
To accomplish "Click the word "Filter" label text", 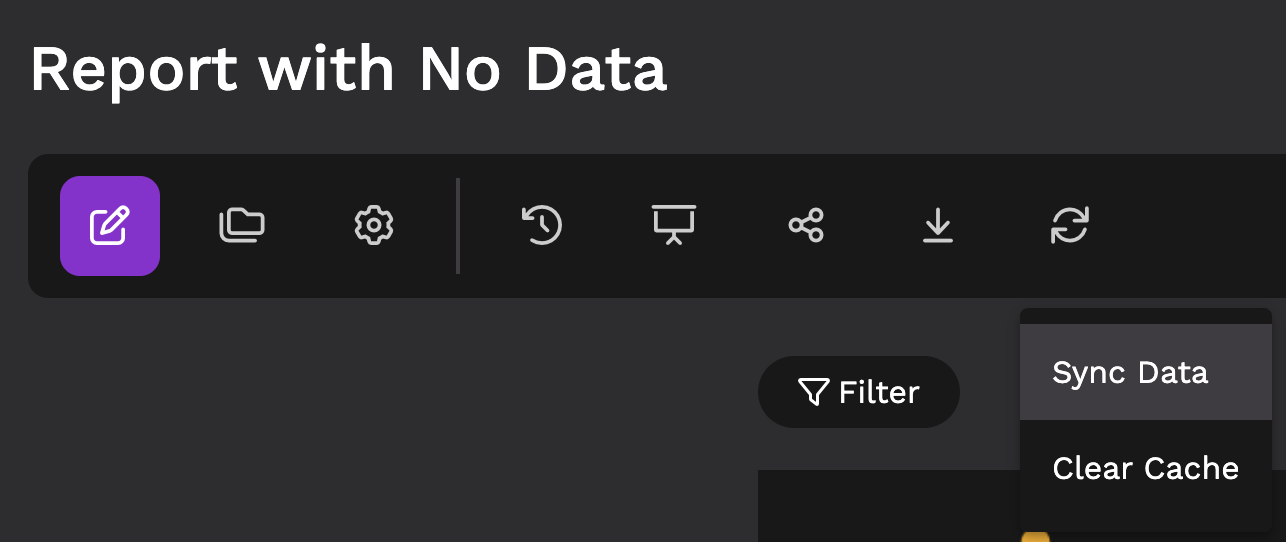I will (x=879, y=392).
